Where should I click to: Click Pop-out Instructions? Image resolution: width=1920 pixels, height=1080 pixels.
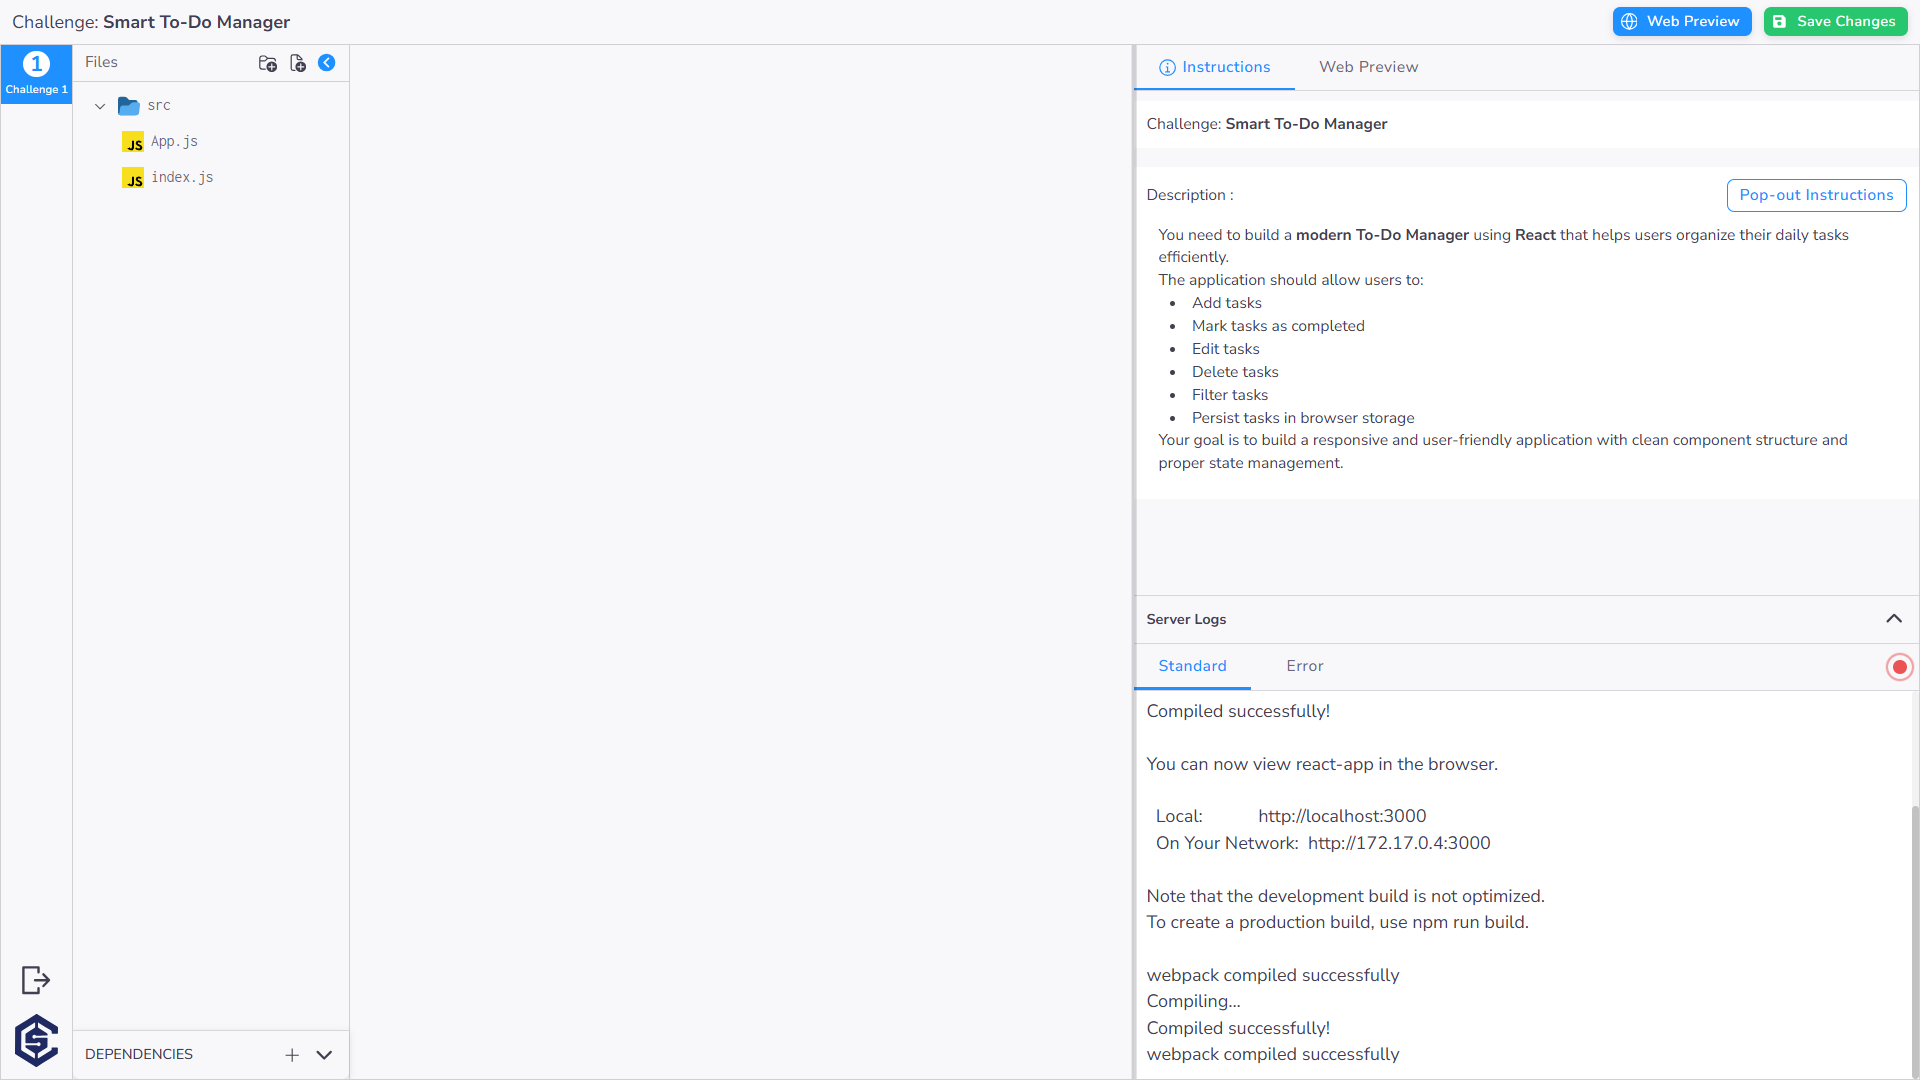tap(1816, 195)
